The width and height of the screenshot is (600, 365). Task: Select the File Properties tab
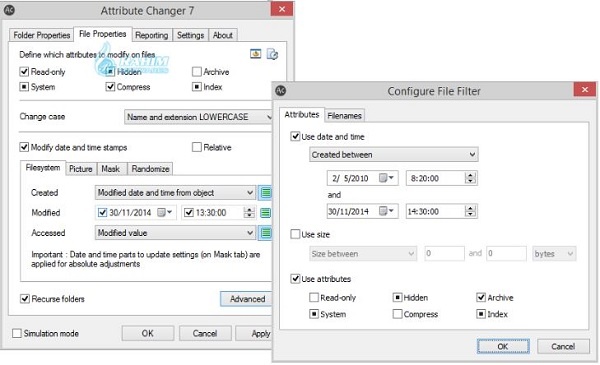click(x=103, y=34)
